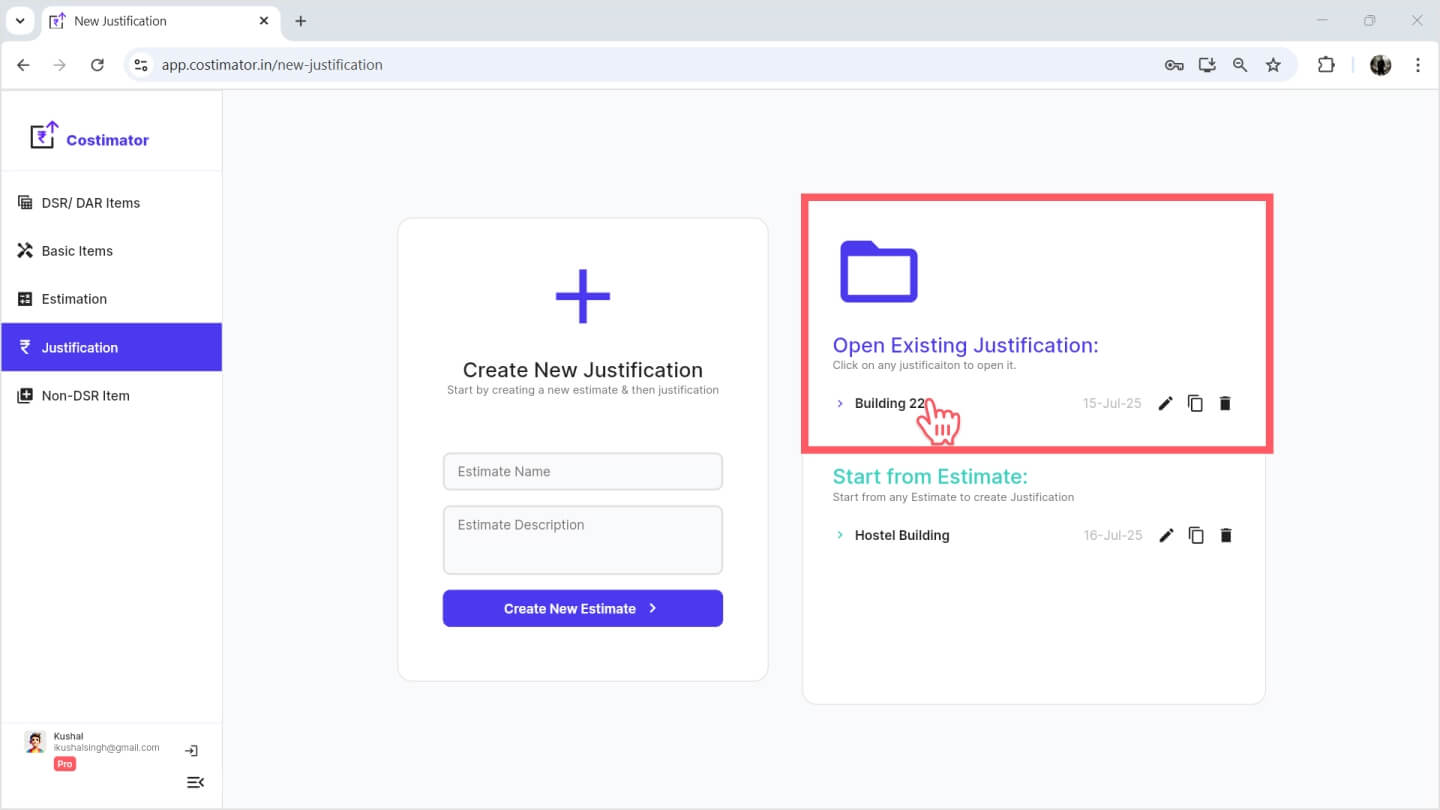The image size is (1440, 810).
Task: Collapse sidebar with menu-collapse icon
Action: [x=195, y=782]
